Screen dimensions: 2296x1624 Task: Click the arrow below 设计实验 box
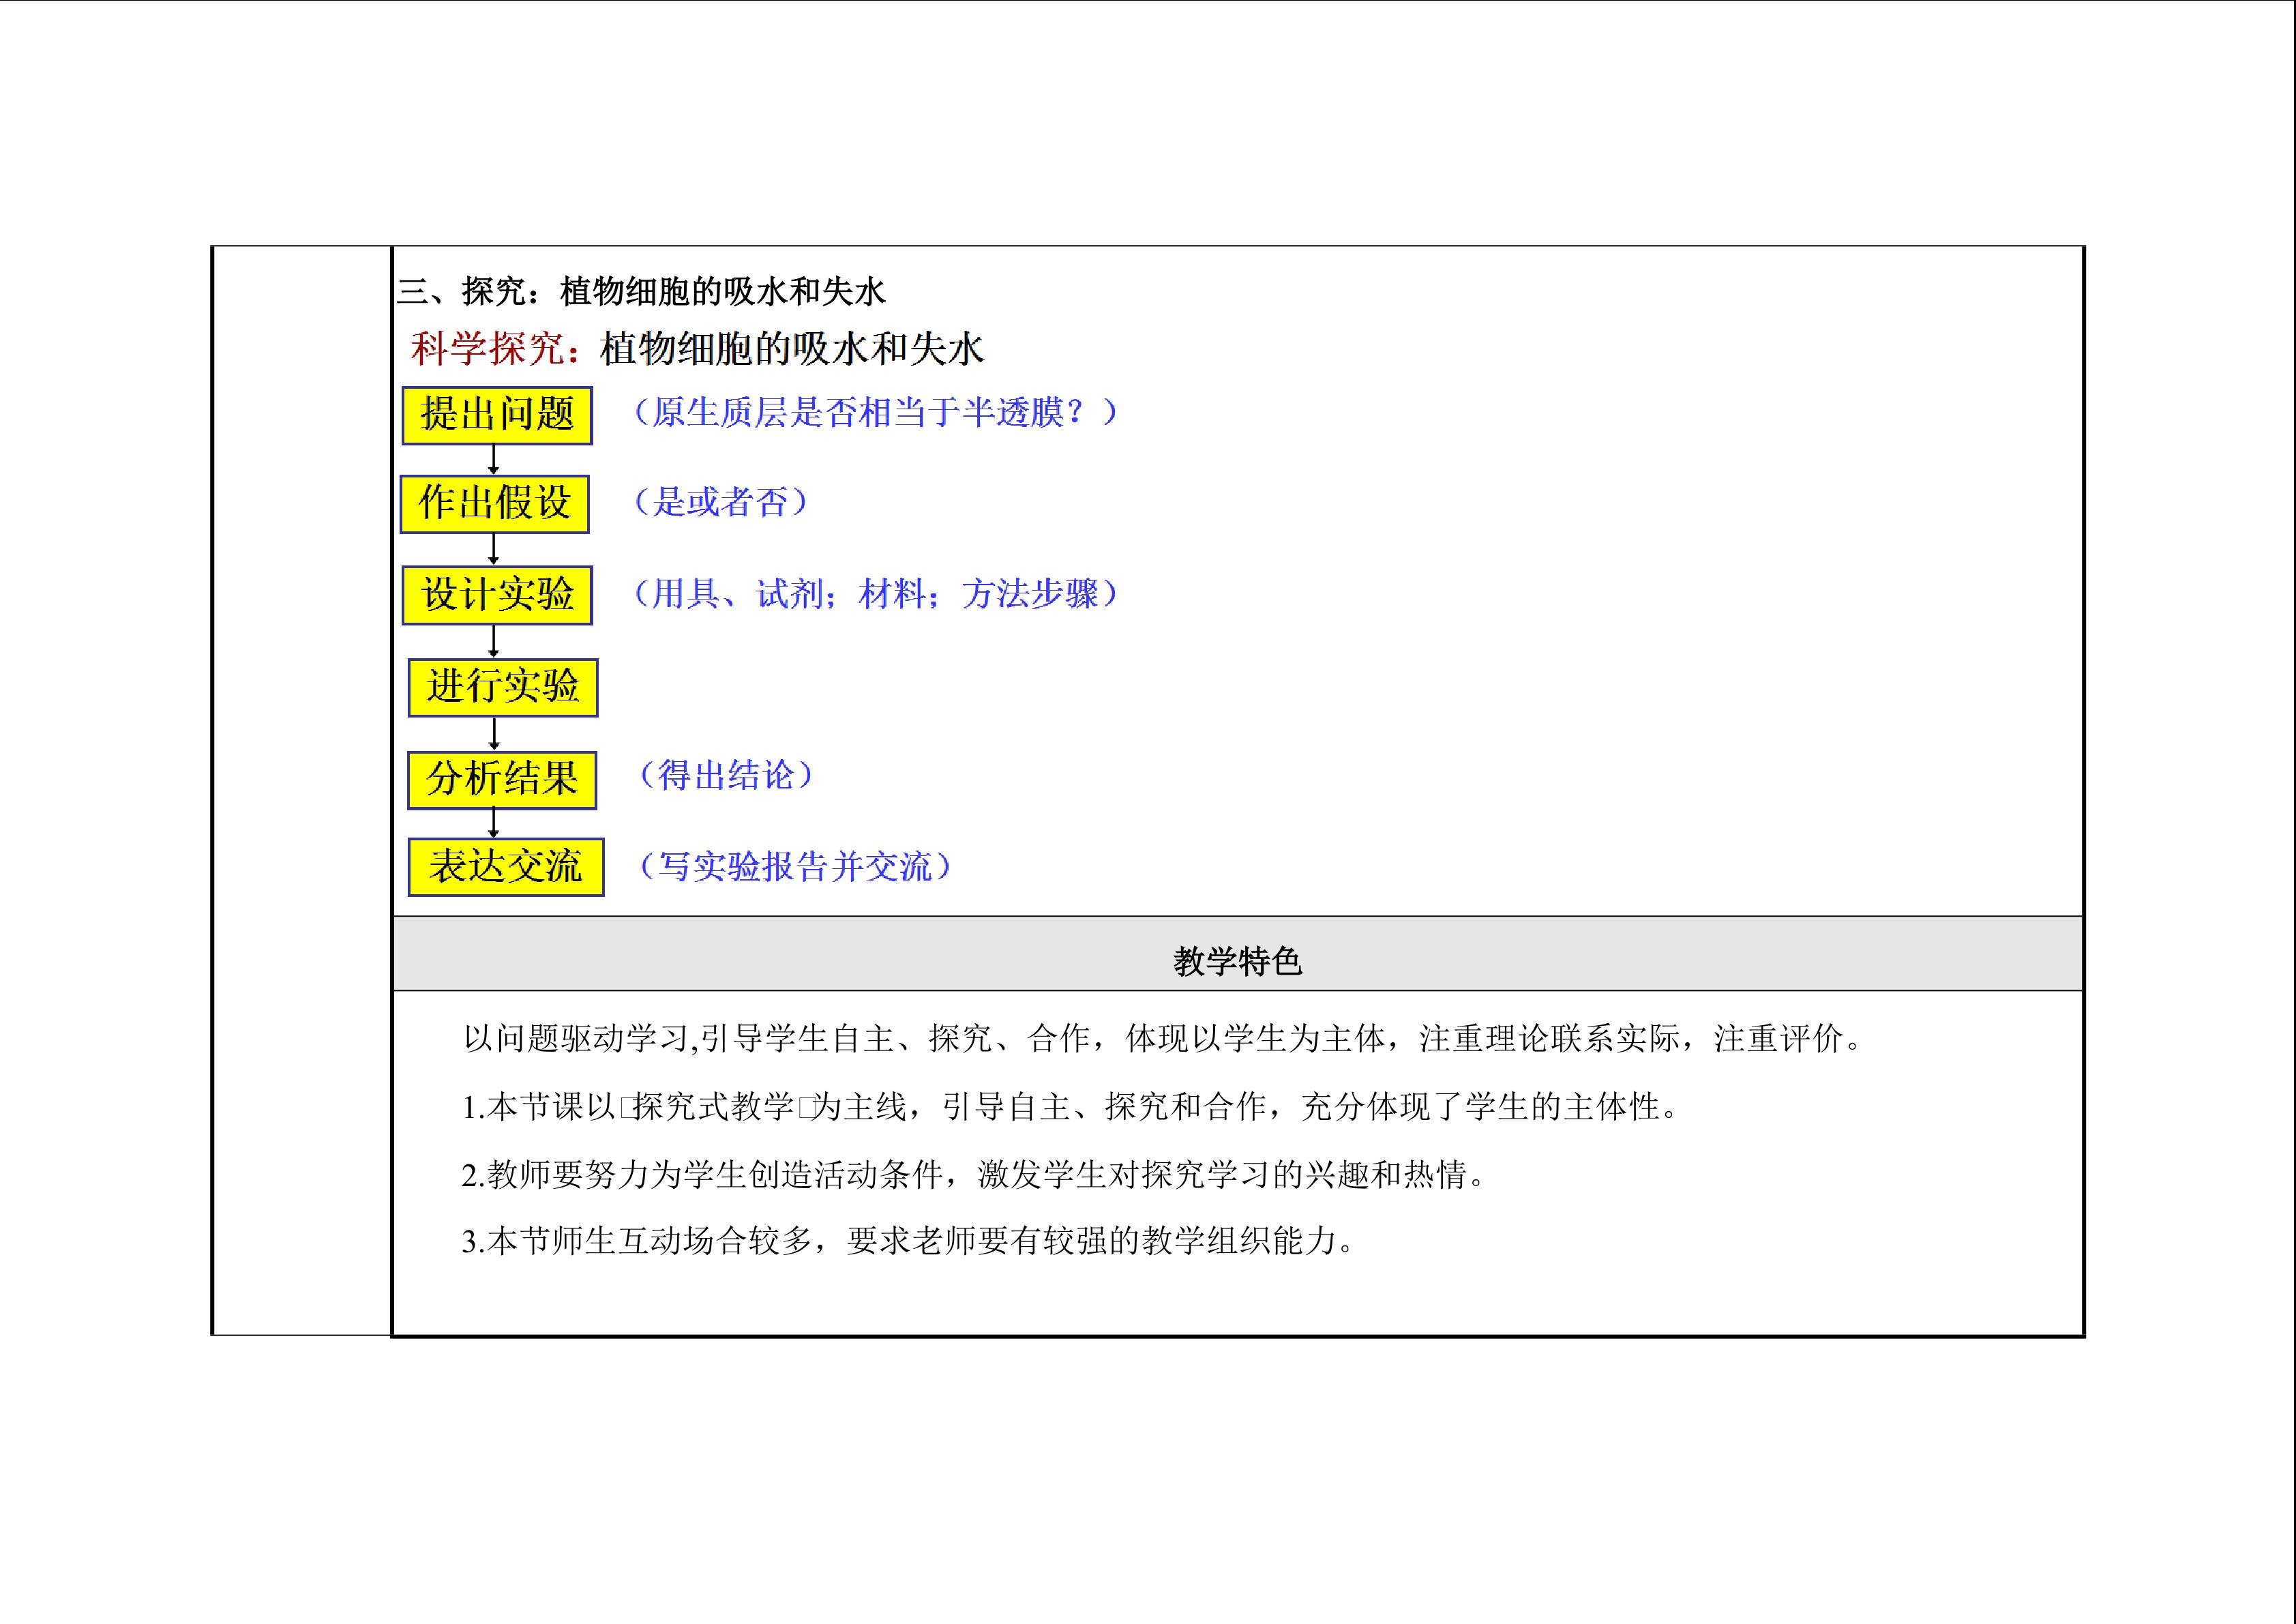[493, 641]
